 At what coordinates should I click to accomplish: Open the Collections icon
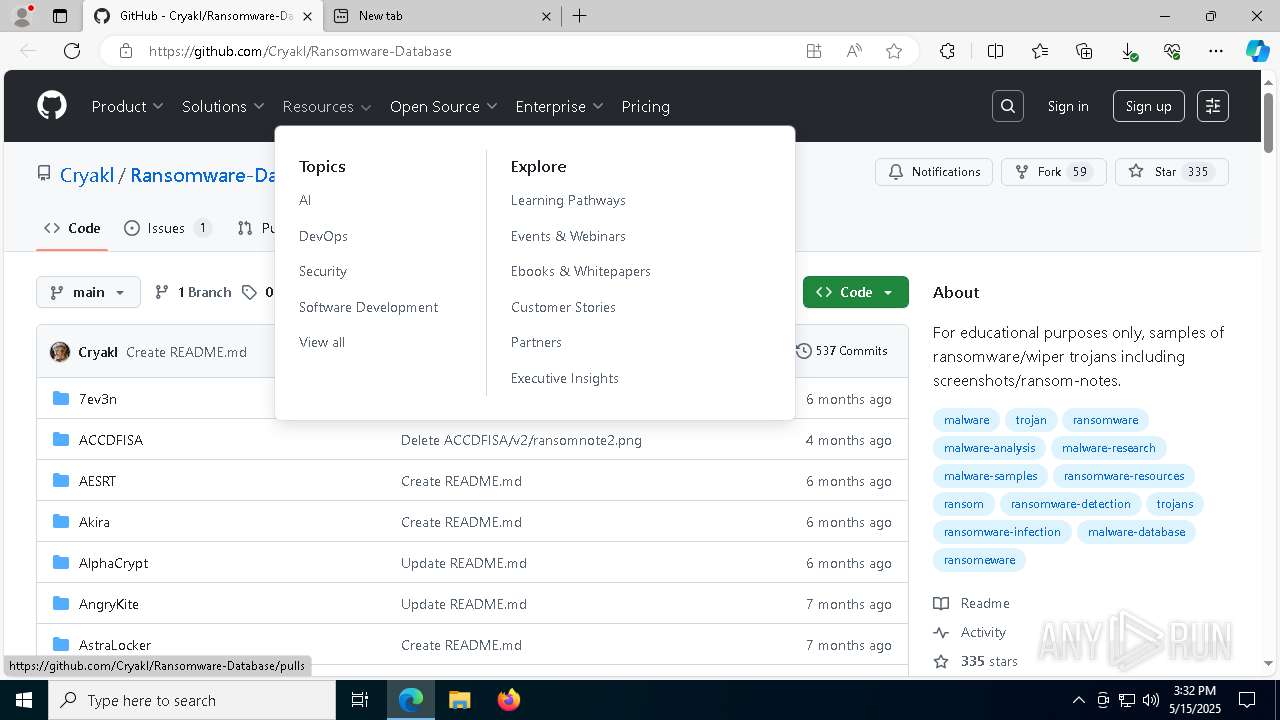click(1084, 51)
